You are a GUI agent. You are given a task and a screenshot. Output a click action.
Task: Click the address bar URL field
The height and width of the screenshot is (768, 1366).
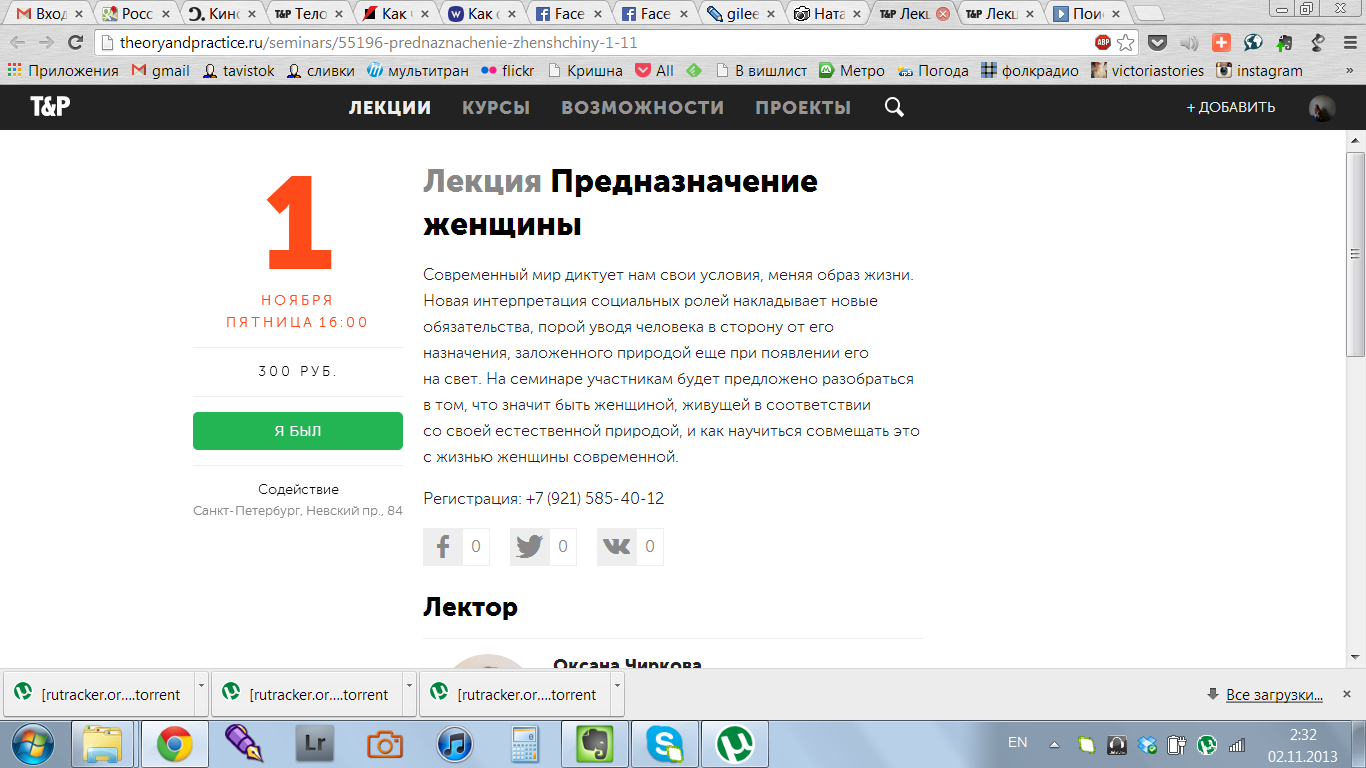click(600, 43)
